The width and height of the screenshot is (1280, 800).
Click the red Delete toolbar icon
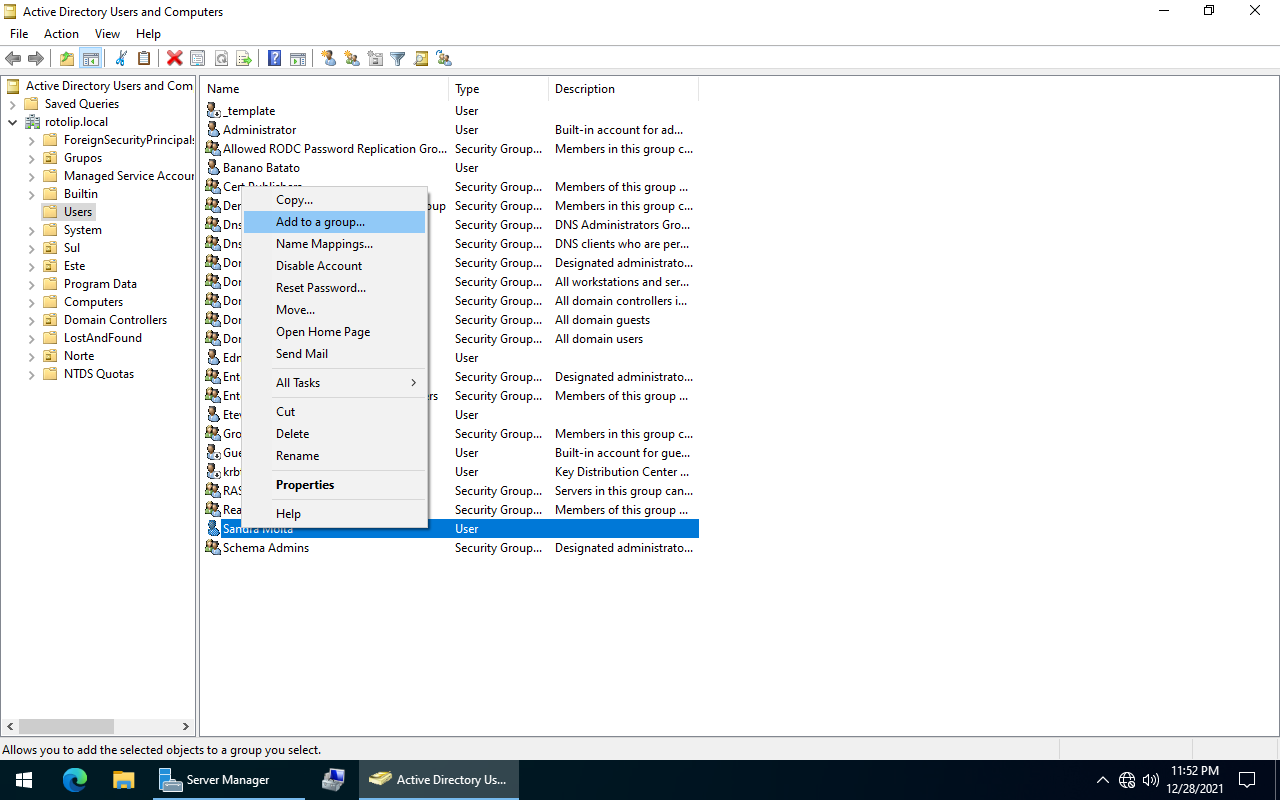coord(174,59)
